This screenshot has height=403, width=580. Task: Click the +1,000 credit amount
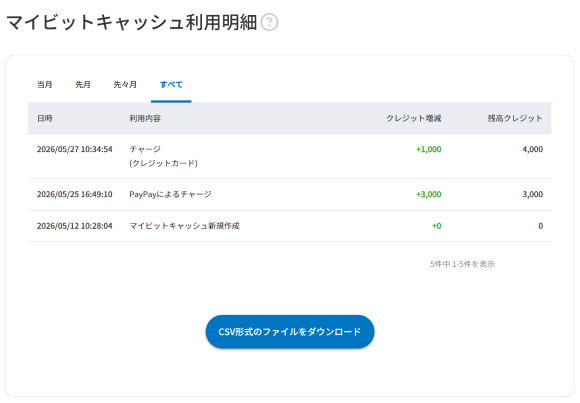pyautogui.click(x=429, y=149)
